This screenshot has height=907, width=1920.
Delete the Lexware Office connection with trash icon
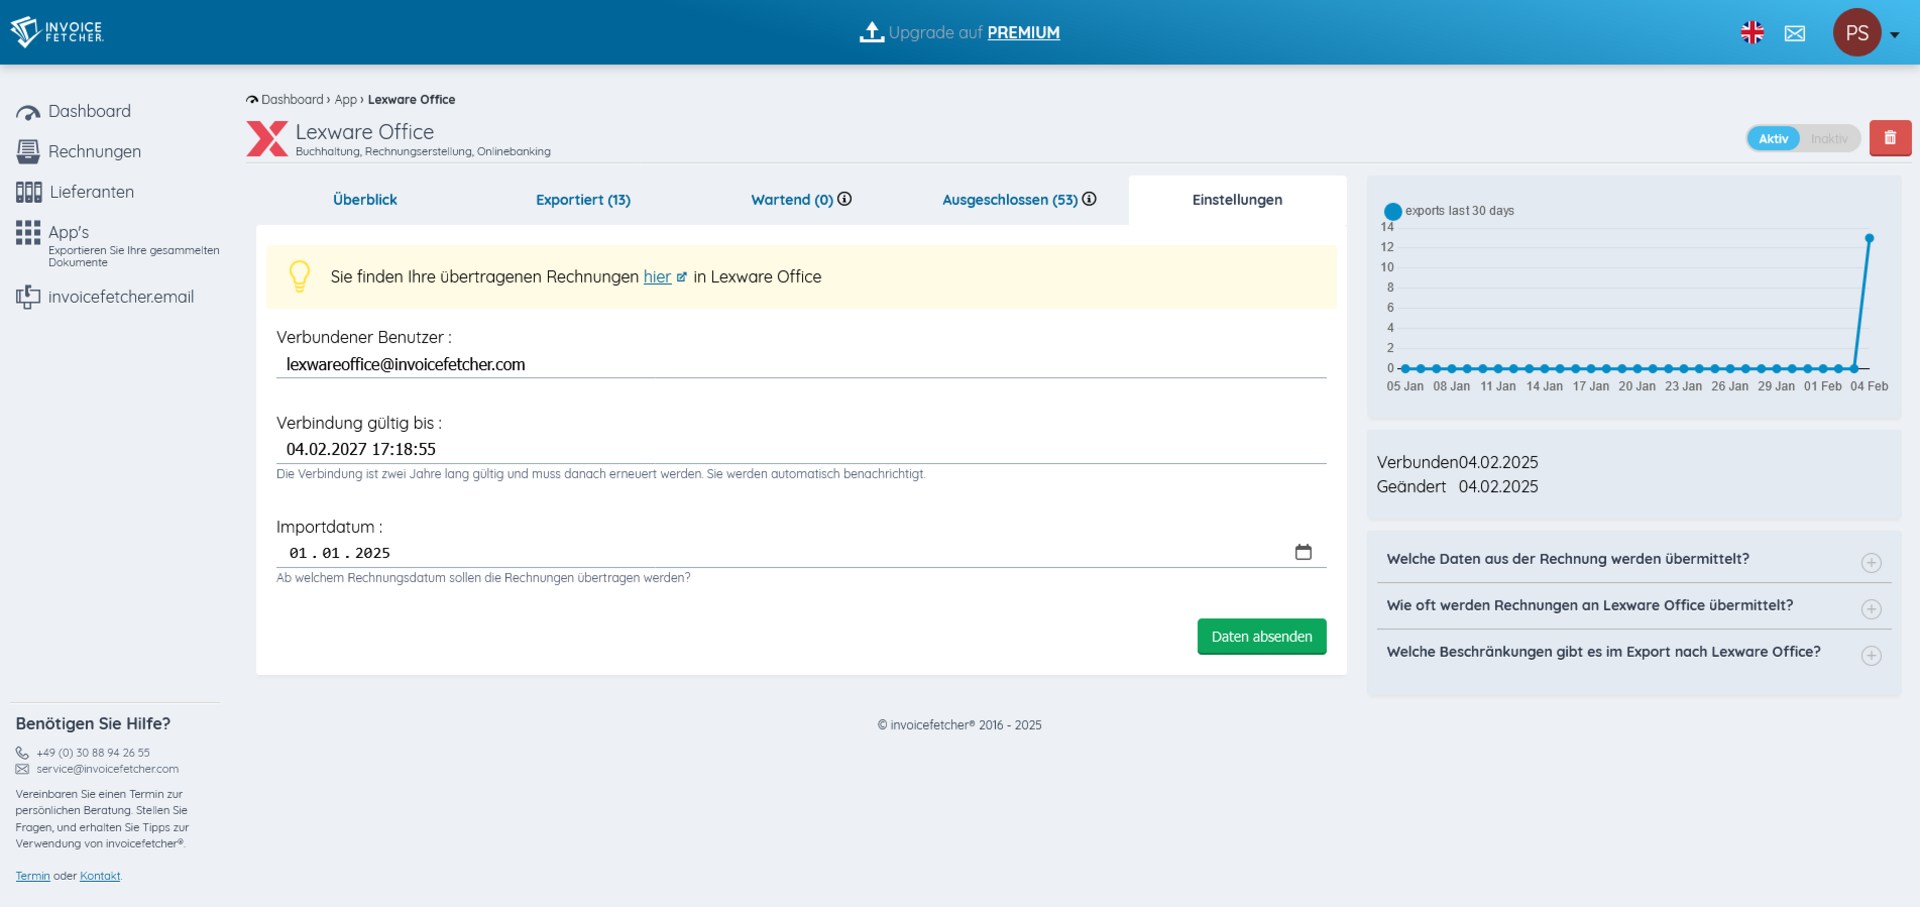point(1889,138)
